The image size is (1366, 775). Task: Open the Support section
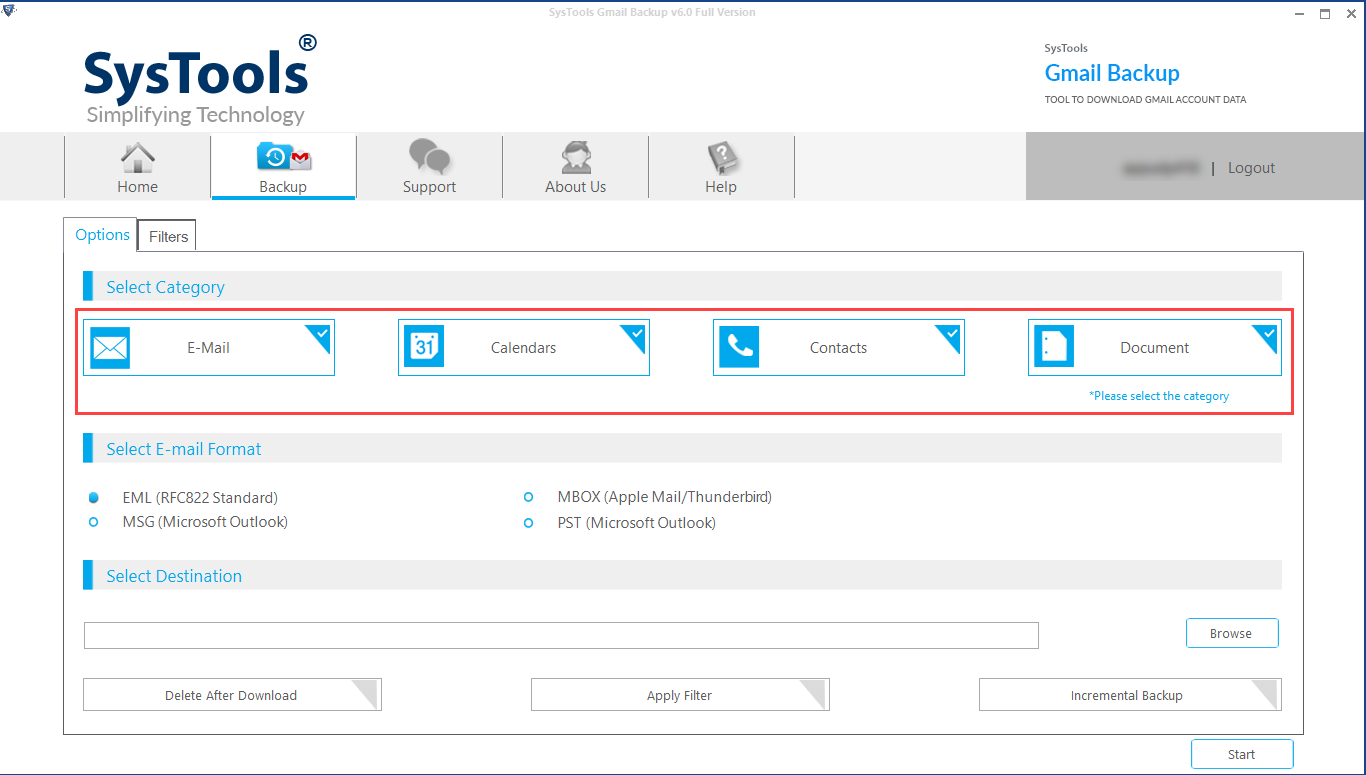pyautogui.click(x=429, y=167)
